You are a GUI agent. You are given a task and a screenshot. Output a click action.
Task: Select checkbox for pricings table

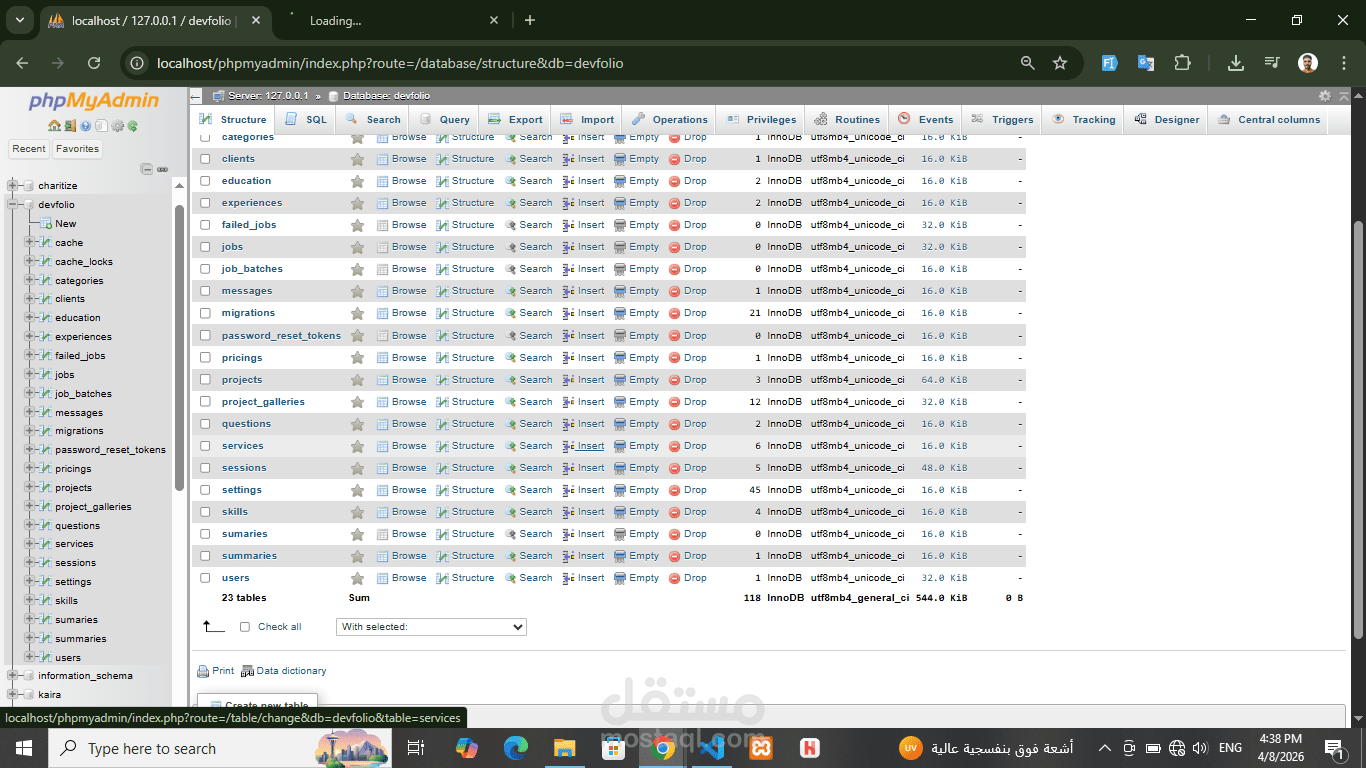pos(205,358)
